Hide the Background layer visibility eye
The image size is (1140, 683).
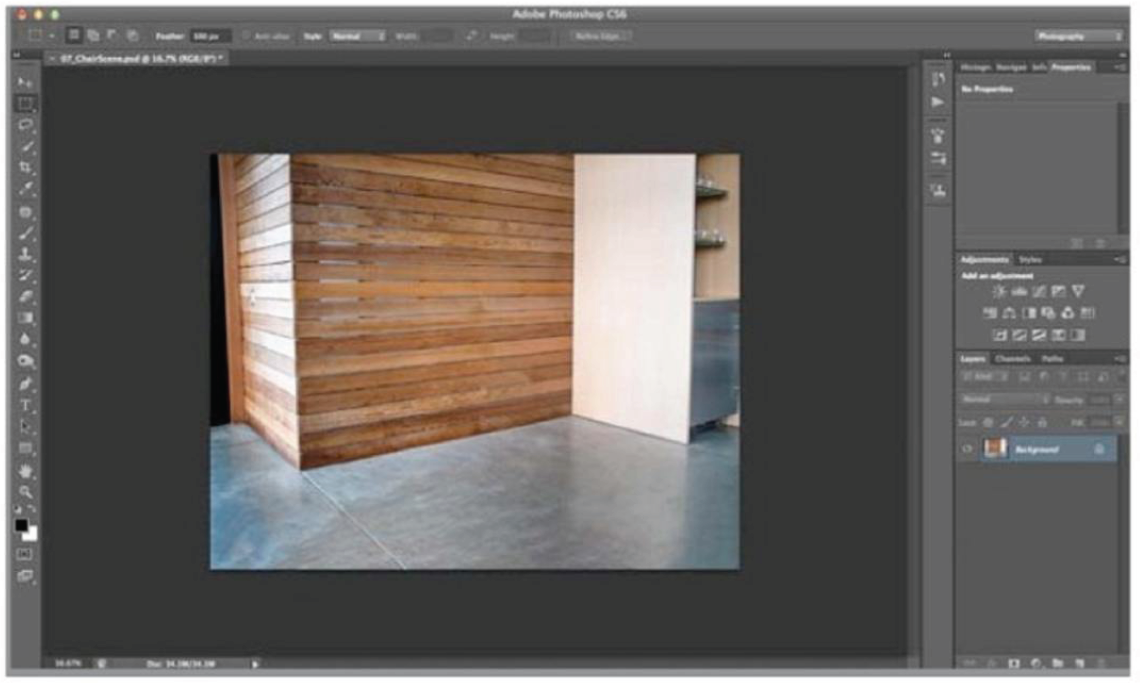click(967, 450)
